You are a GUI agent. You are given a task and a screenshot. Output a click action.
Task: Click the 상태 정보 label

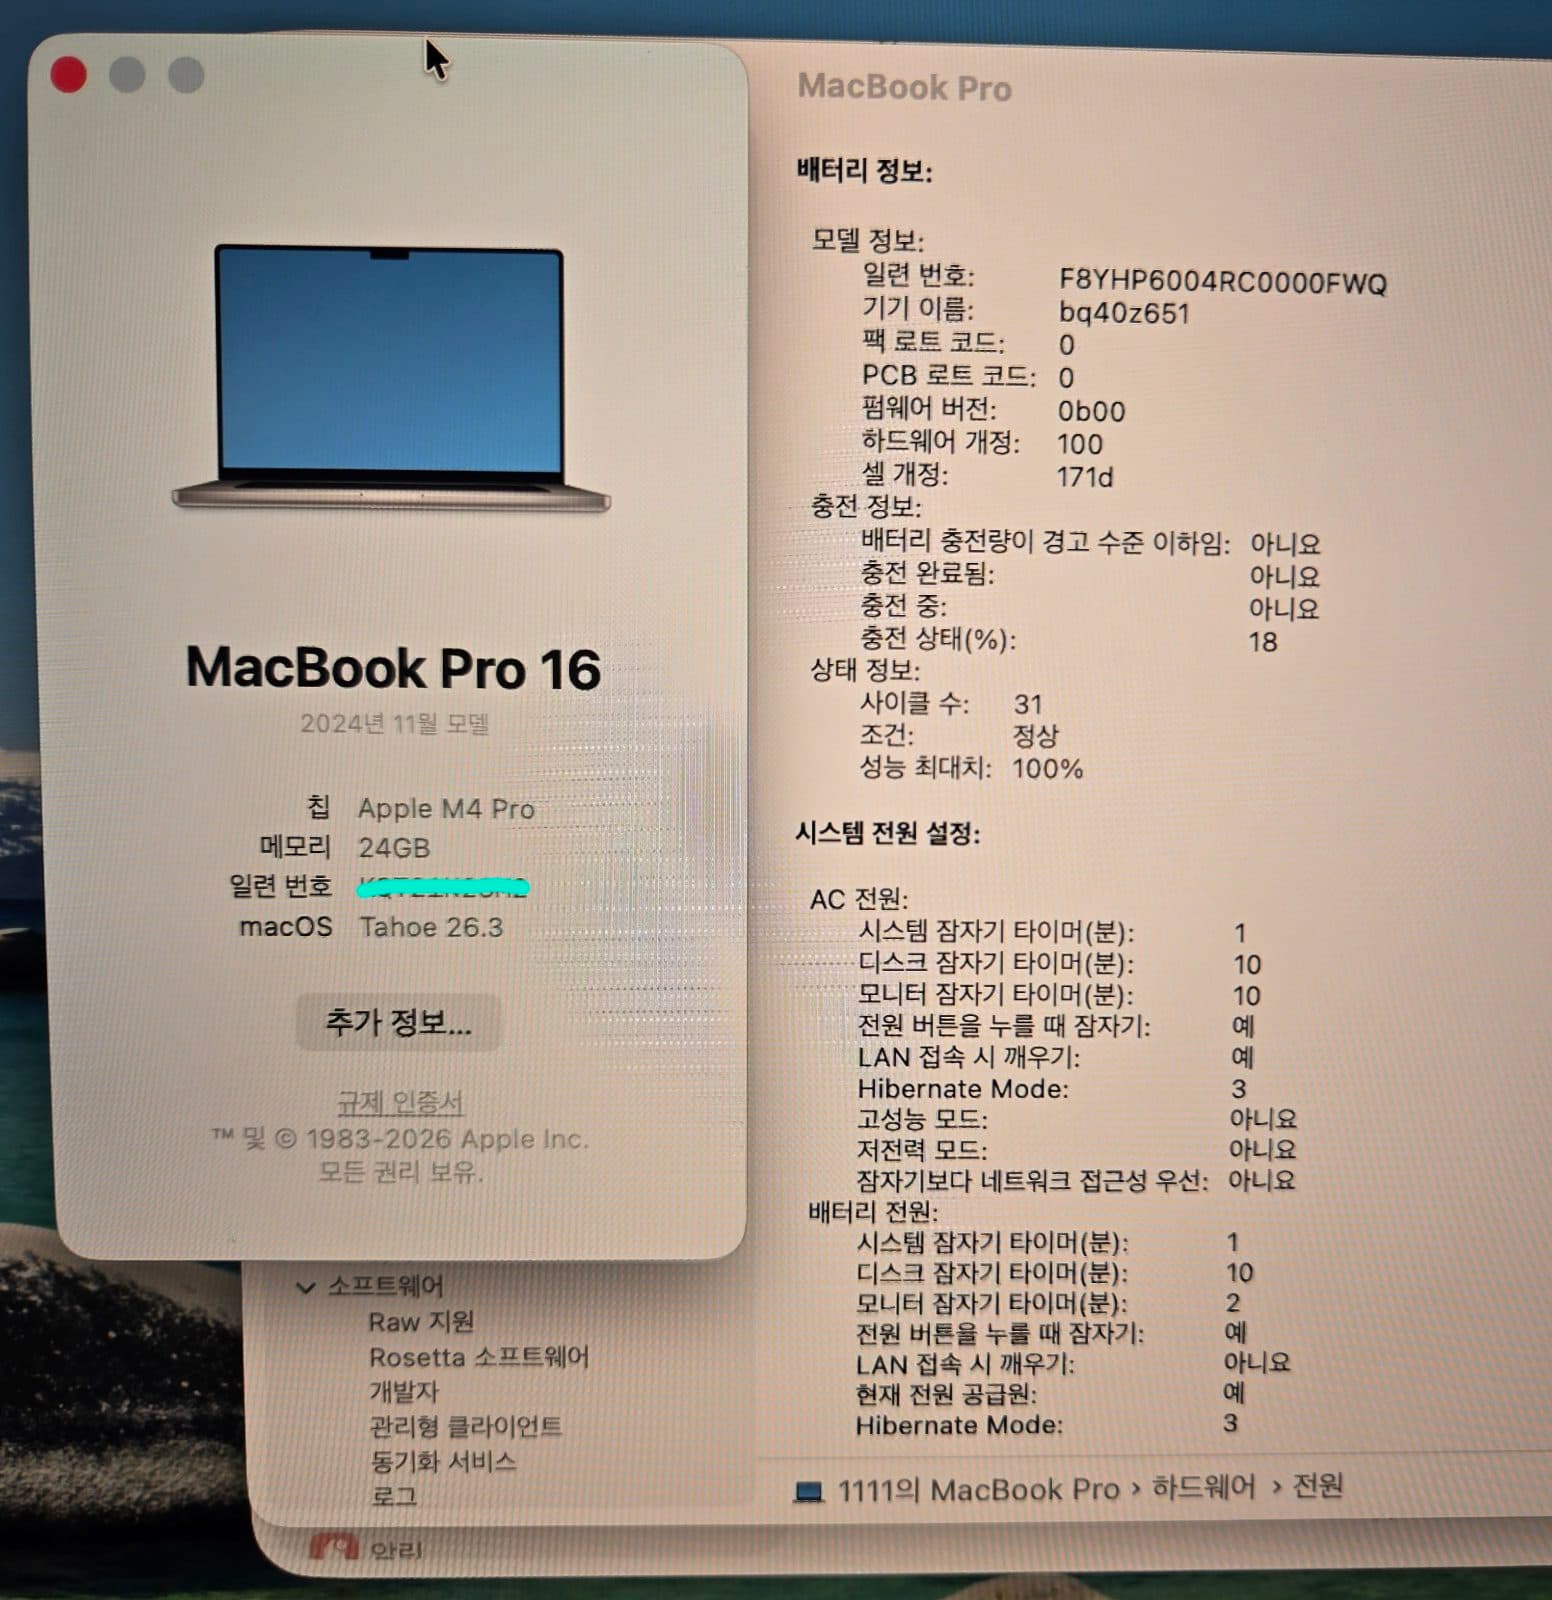point(865,670)
